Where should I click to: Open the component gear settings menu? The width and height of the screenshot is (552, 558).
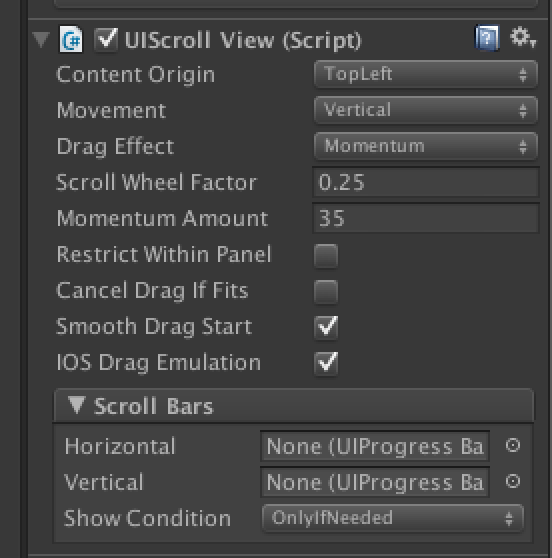pos(522,37)
